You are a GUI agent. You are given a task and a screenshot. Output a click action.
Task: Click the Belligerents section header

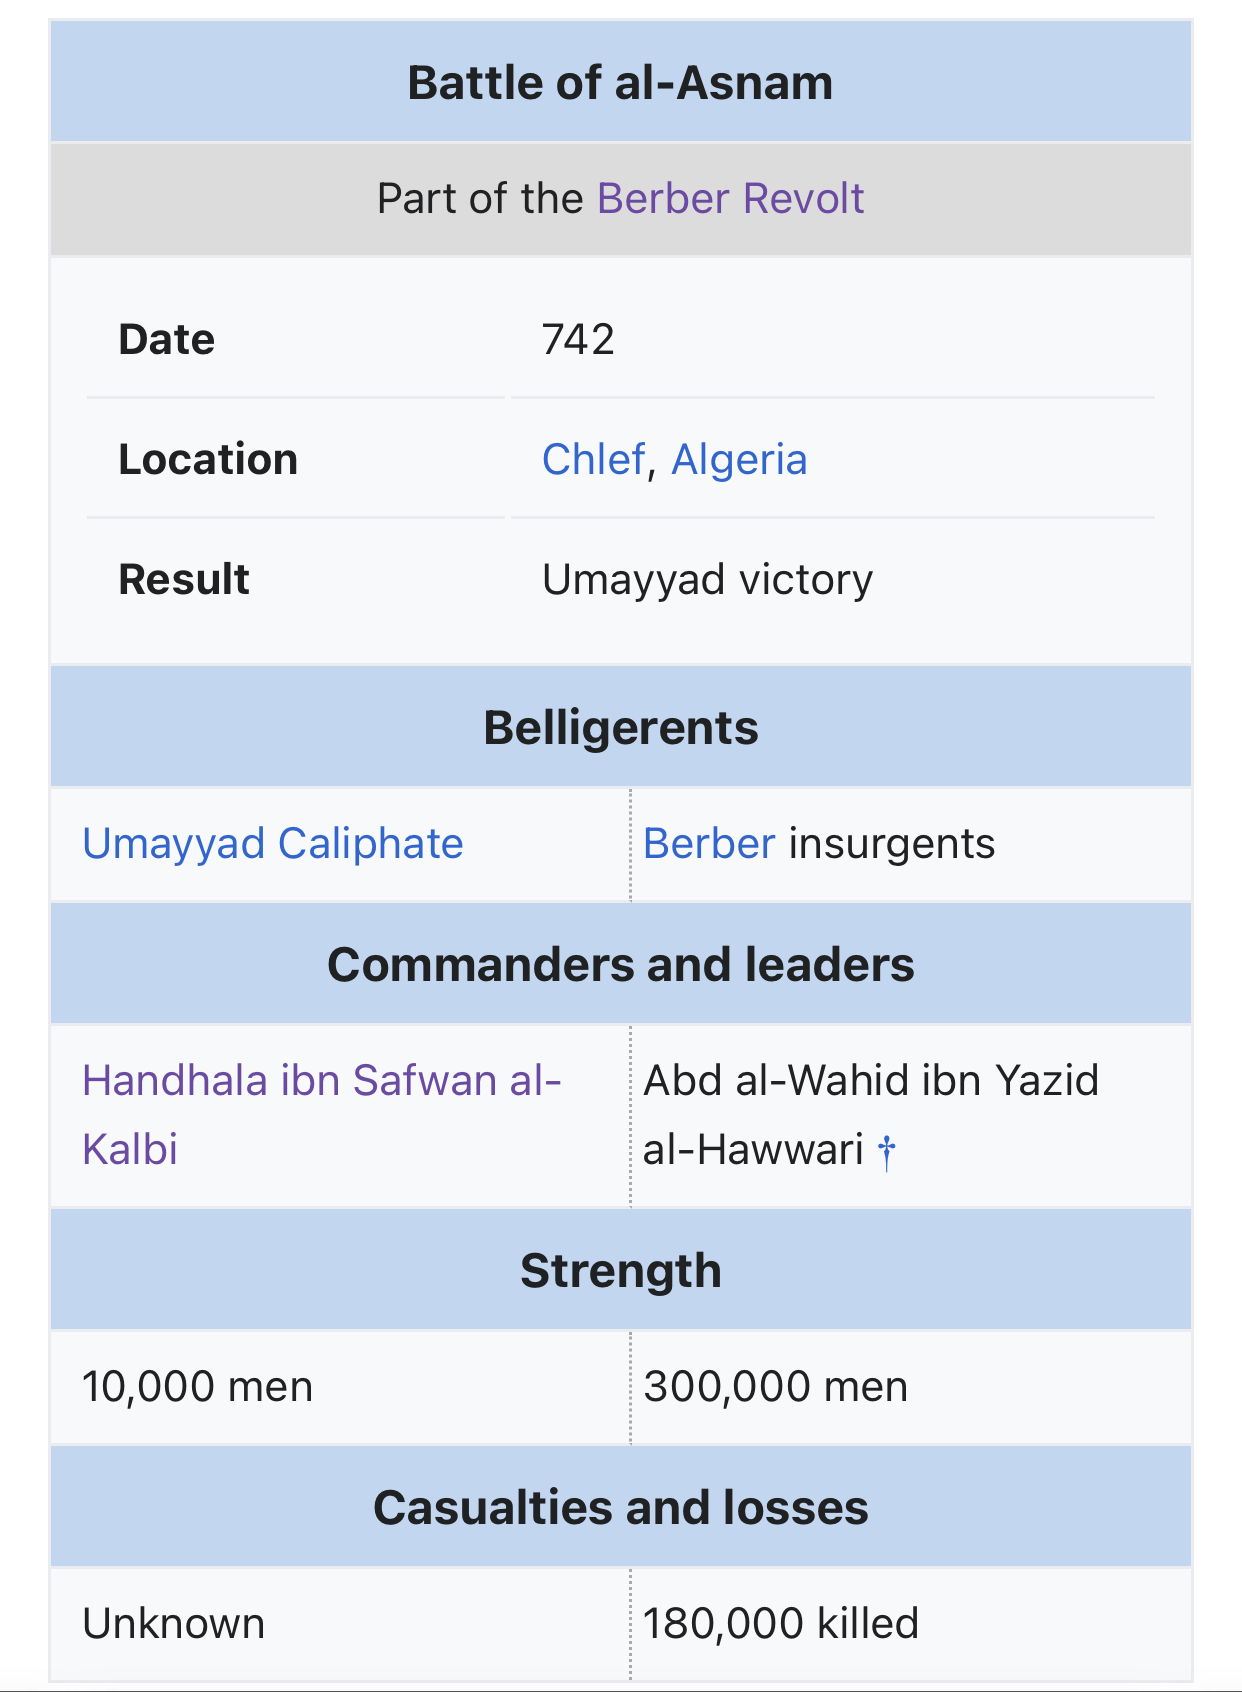coord(621,727)
